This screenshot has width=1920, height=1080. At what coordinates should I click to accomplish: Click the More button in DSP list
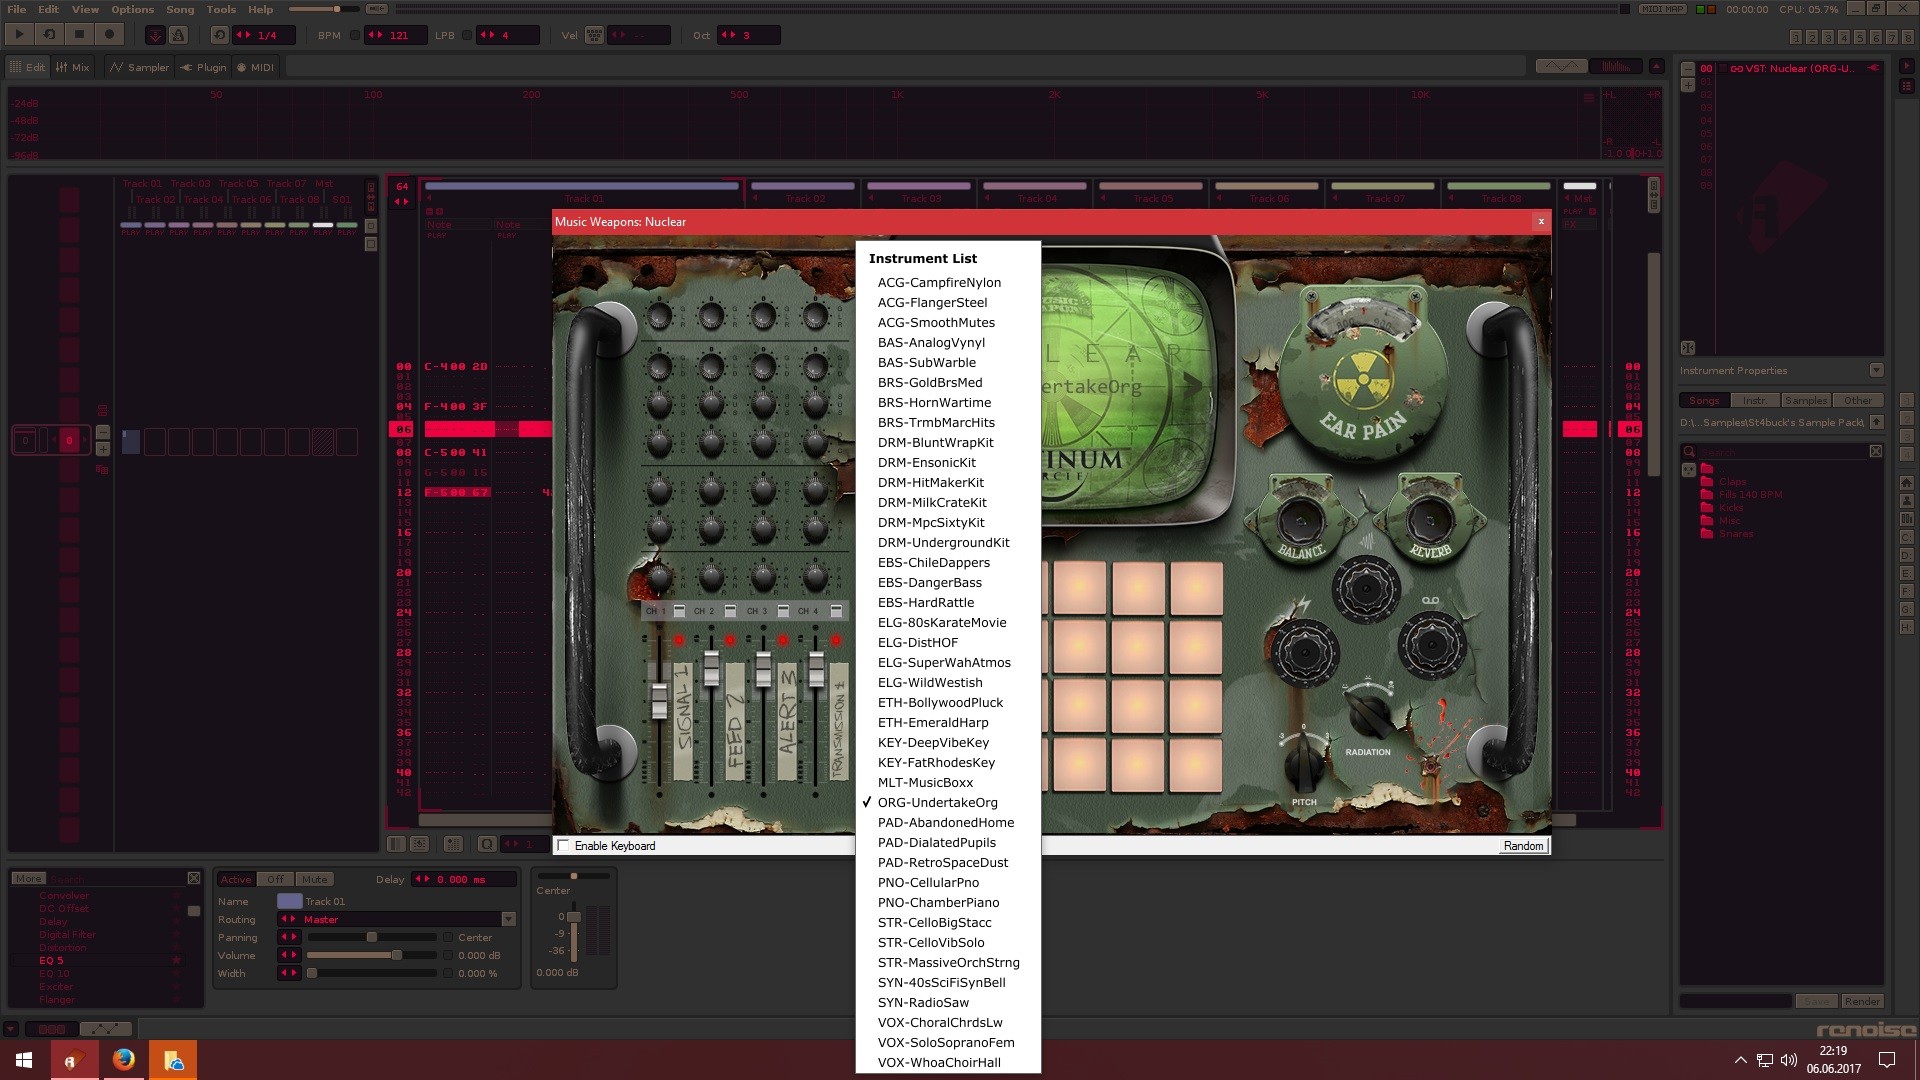[28, 878]
